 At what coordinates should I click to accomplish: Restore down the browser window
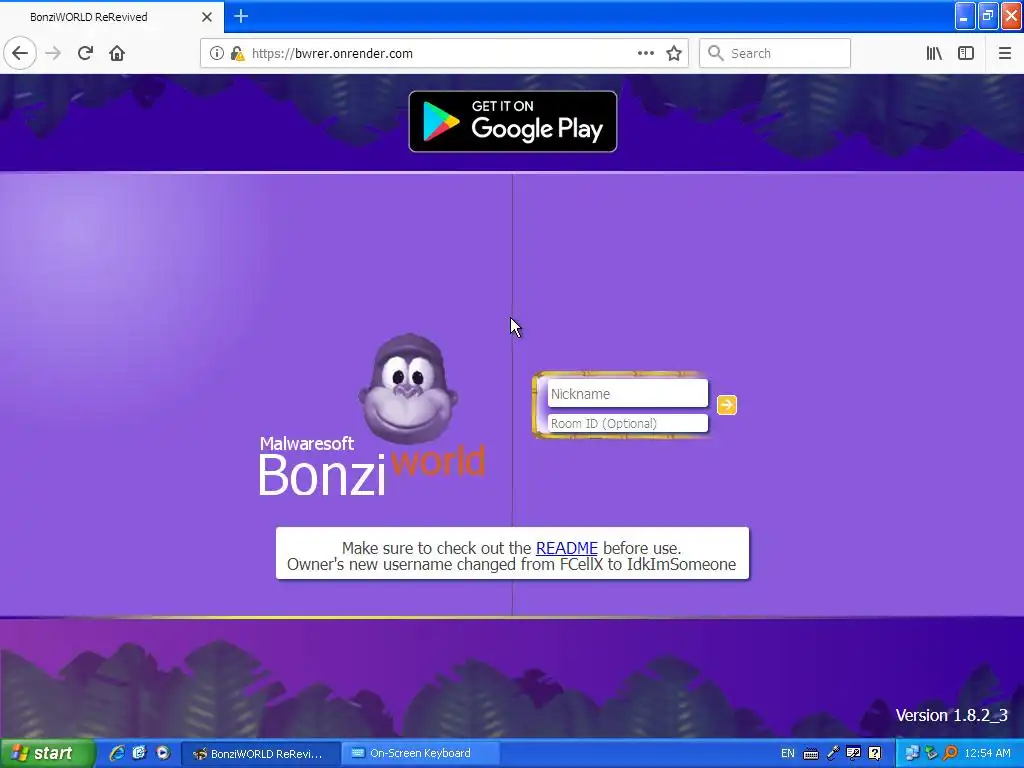[x=988, y=16]
